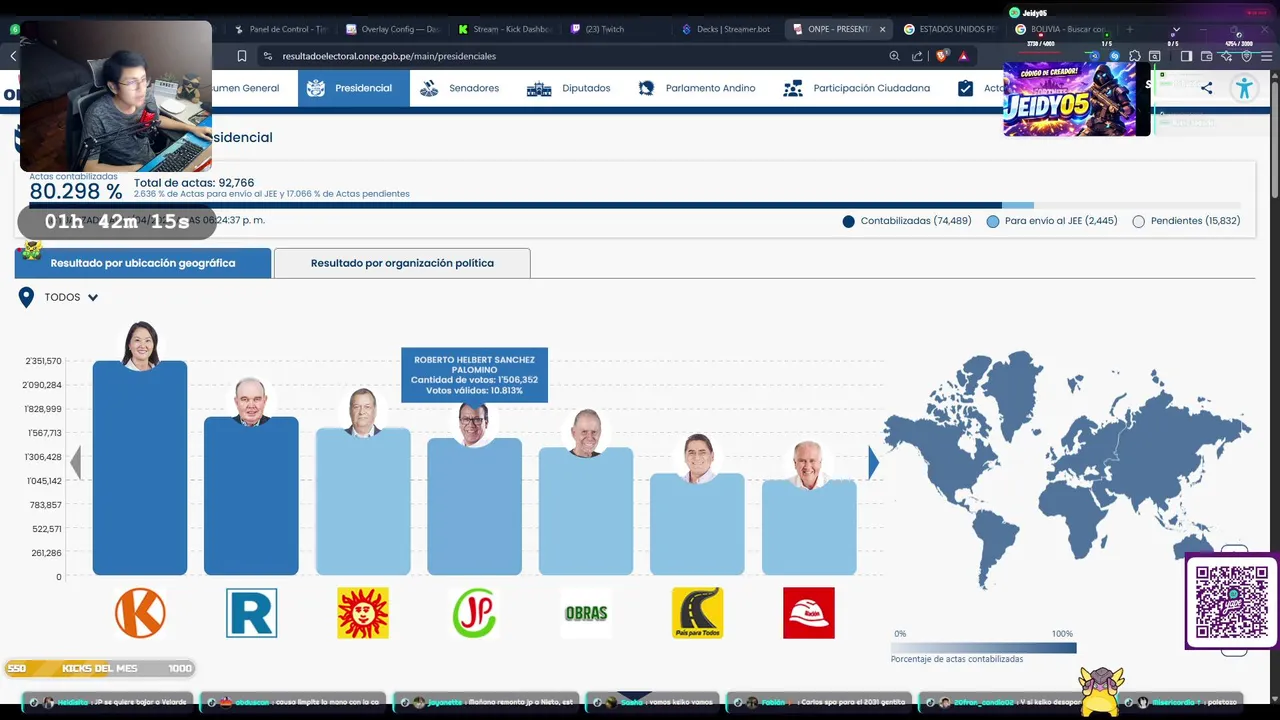Click the Brave shields lion icon

(942, 56)
